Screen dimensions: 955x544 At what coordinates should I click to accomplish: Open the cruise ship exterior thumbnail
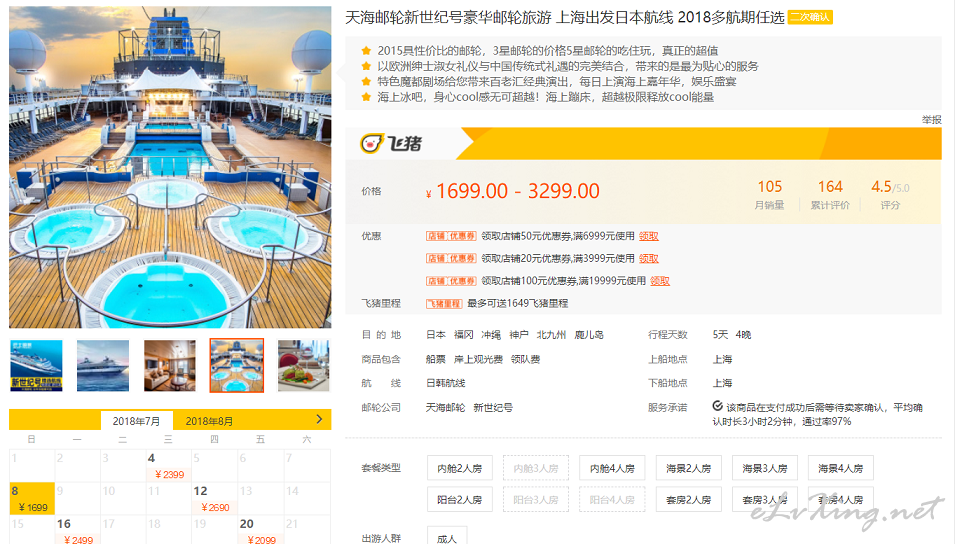coord(103,366)
